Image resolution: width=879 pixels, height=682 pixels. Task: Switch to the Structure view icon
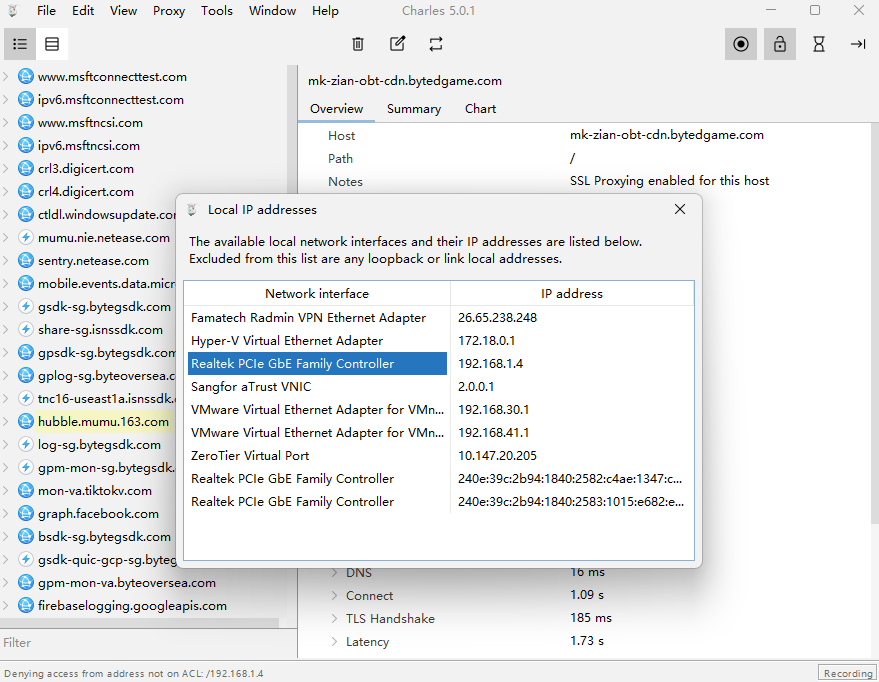tap(20, 44)
